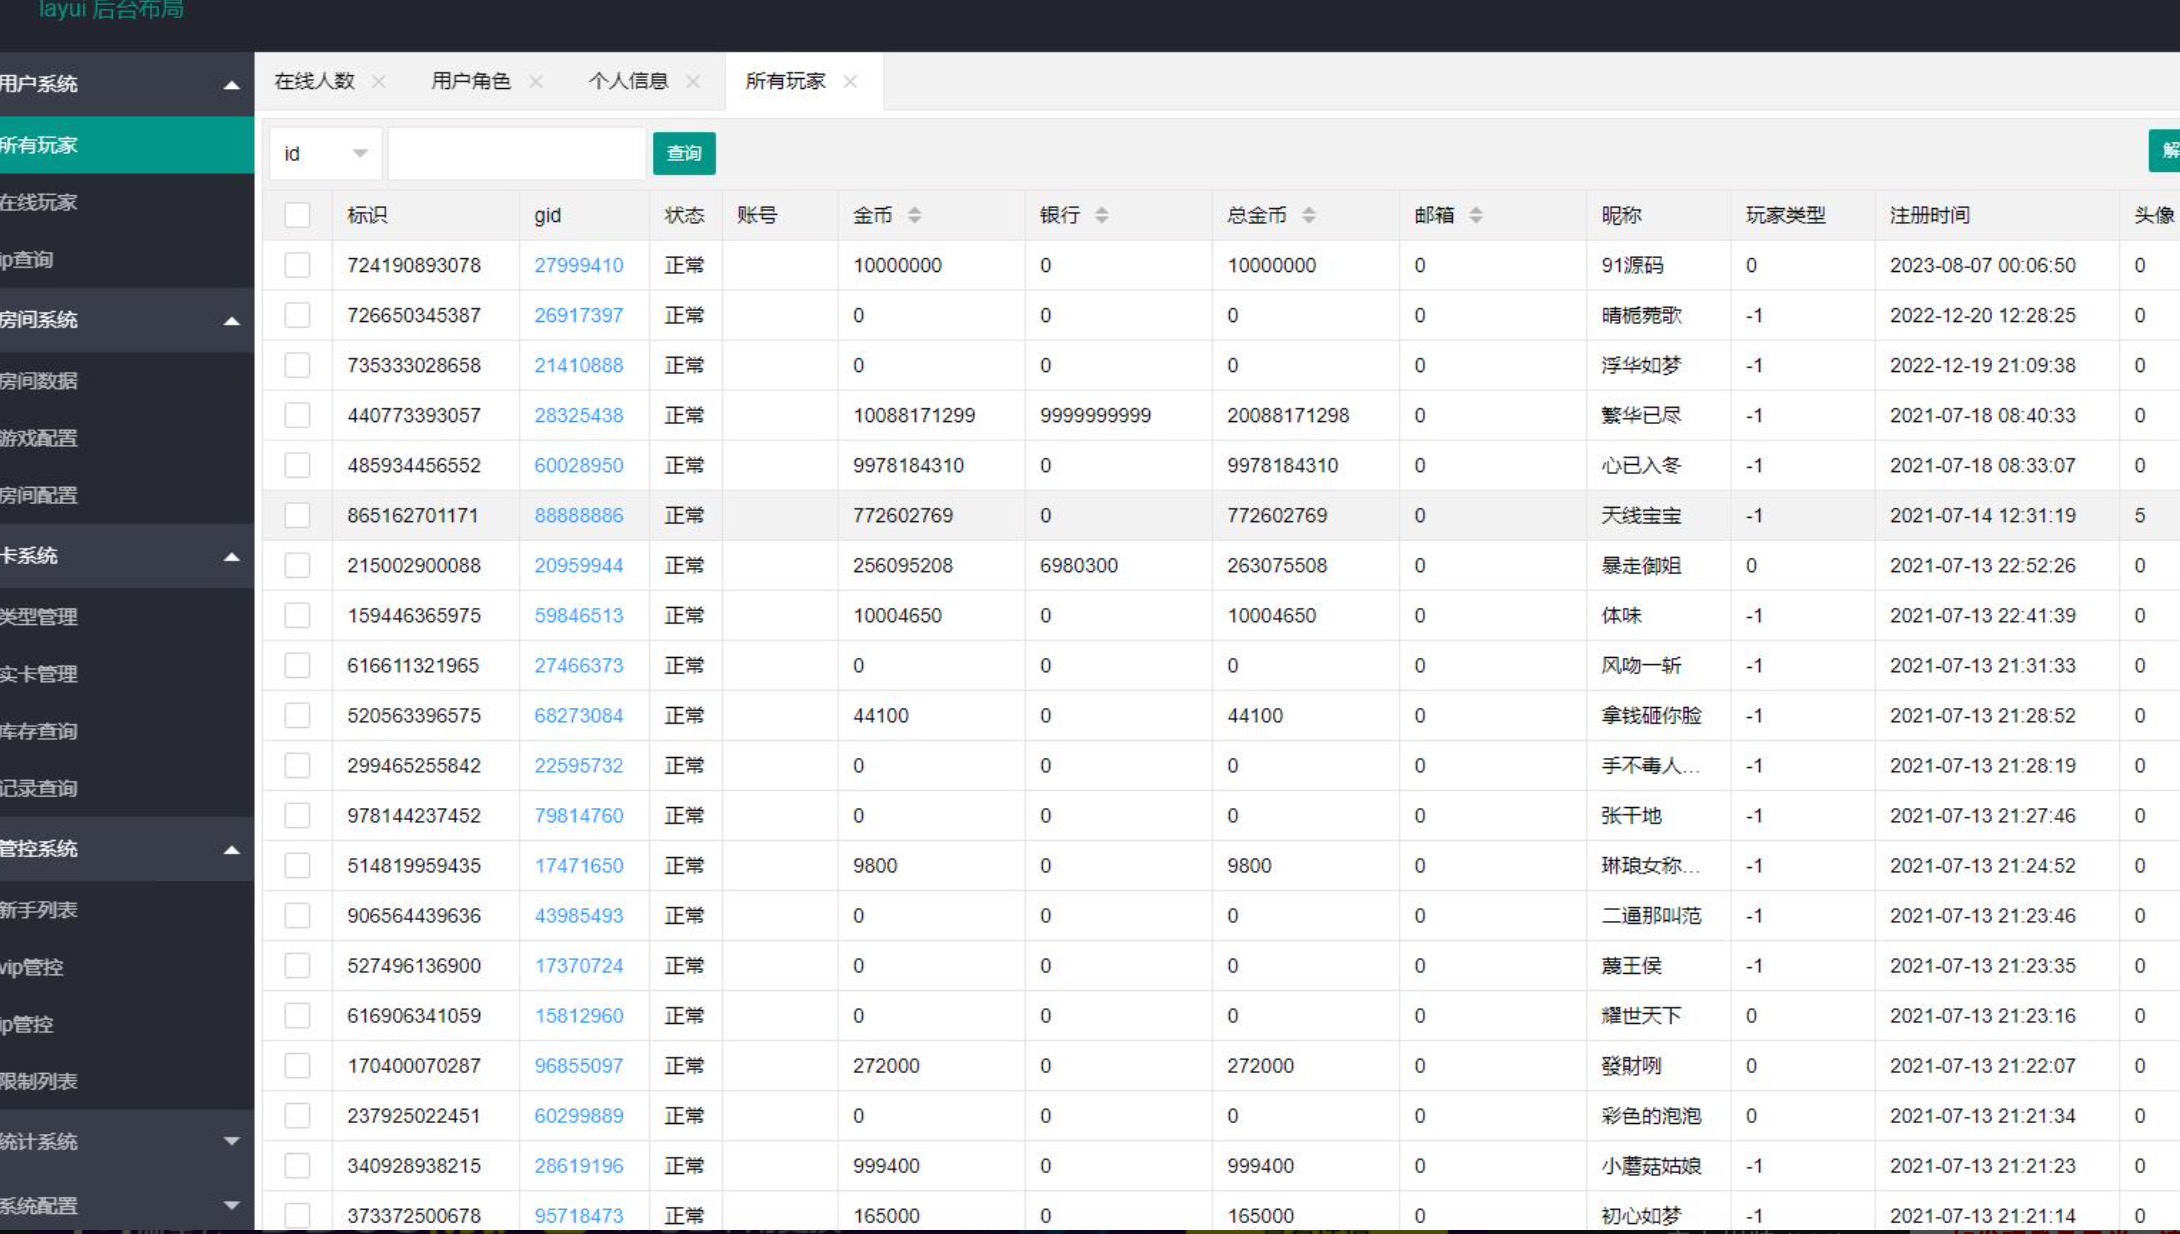Open the id search field dropdown
Image resolution: width=2180 pixels, height=1234 pixels.
pos(325,153)
